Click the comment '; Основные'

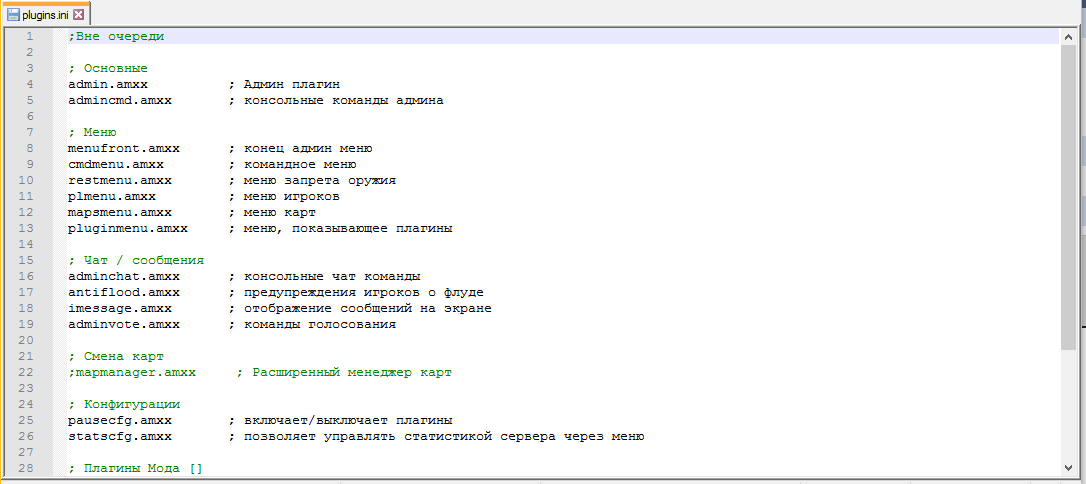[x=108, y=69]
